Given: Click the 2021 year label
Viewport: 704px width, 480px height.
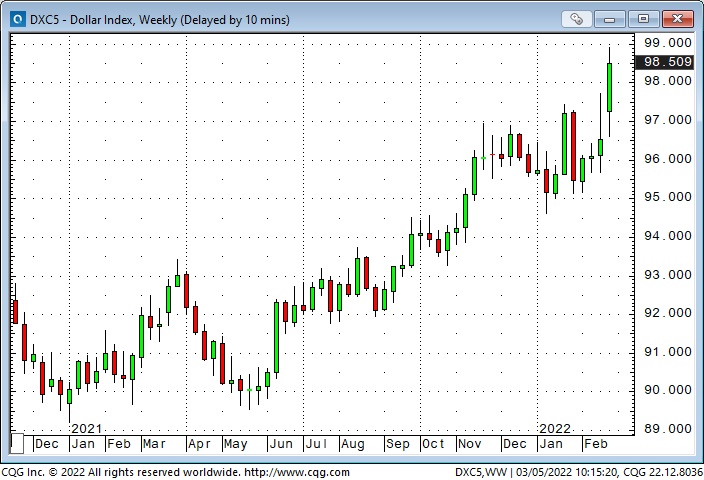Looking at the screenshot, I should click(x=87, y=429).
